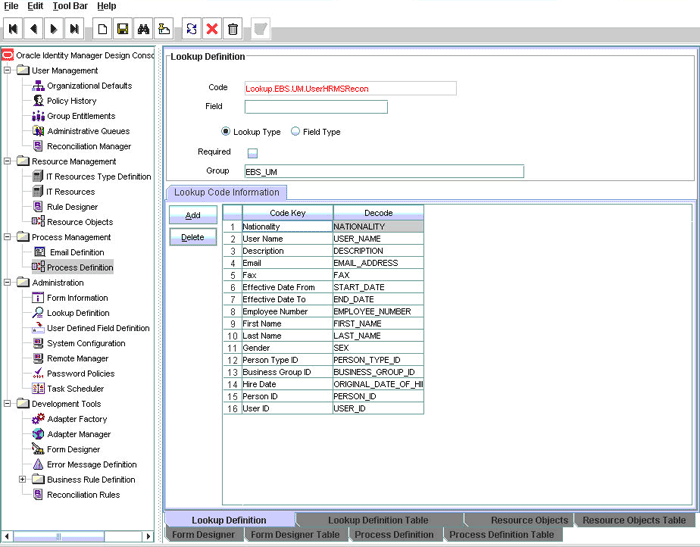This screenshot has height=547, width=700.
Task: Go to next record toolbar icon
Action: coord(54,29)
